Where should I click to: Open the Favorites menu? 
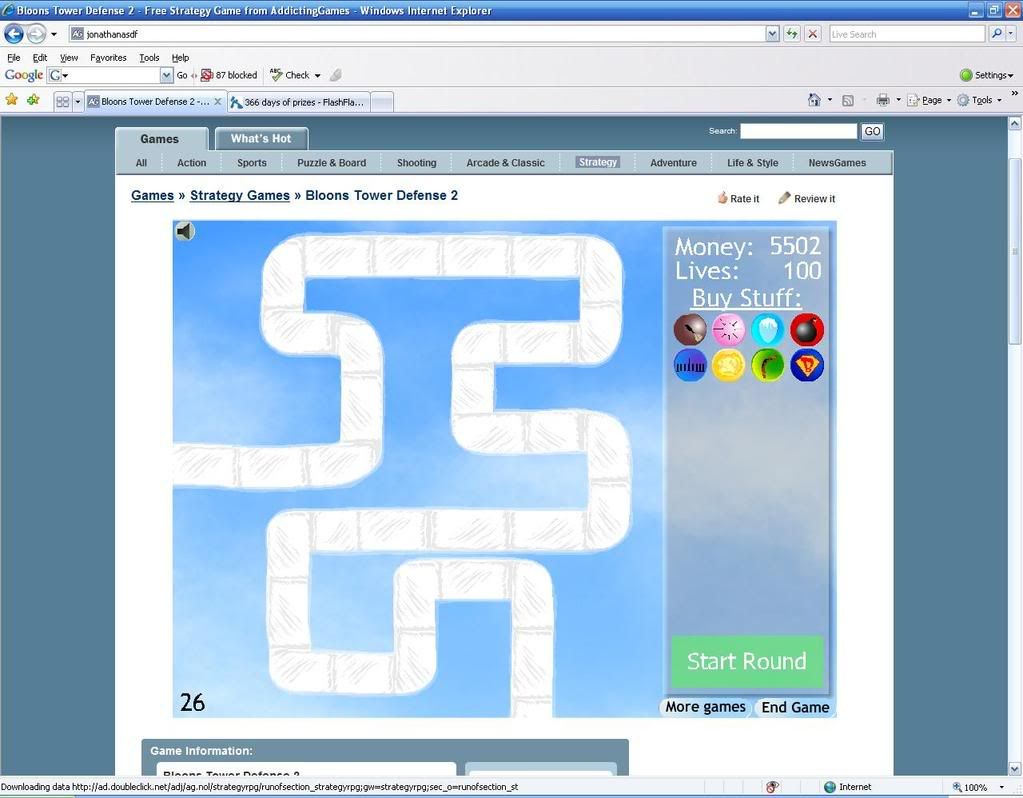pyautogui.click(x=108, y=58)
